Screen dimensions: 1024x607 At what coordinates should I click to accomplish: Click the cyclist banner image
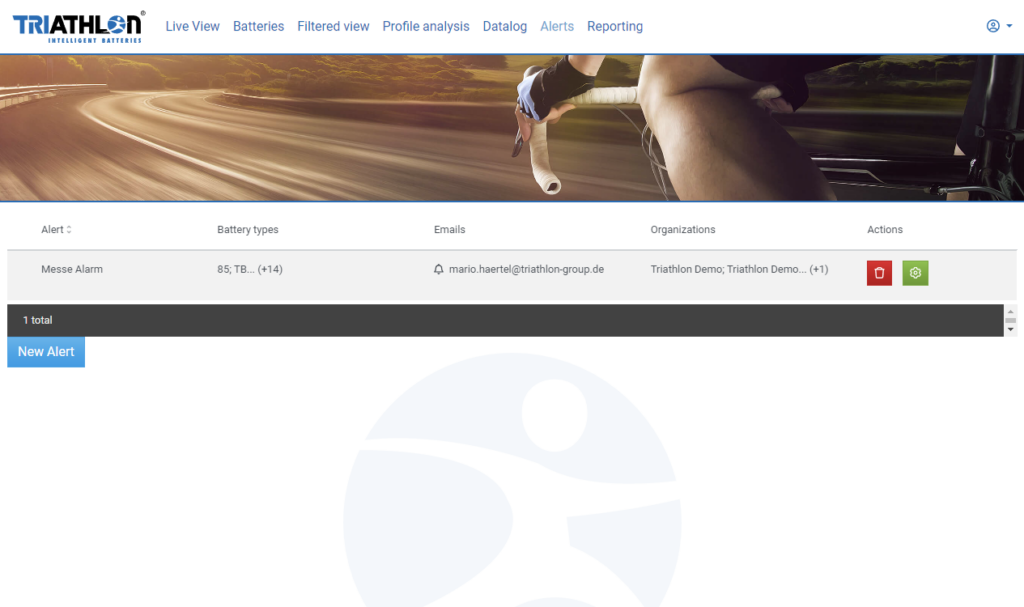512,128
